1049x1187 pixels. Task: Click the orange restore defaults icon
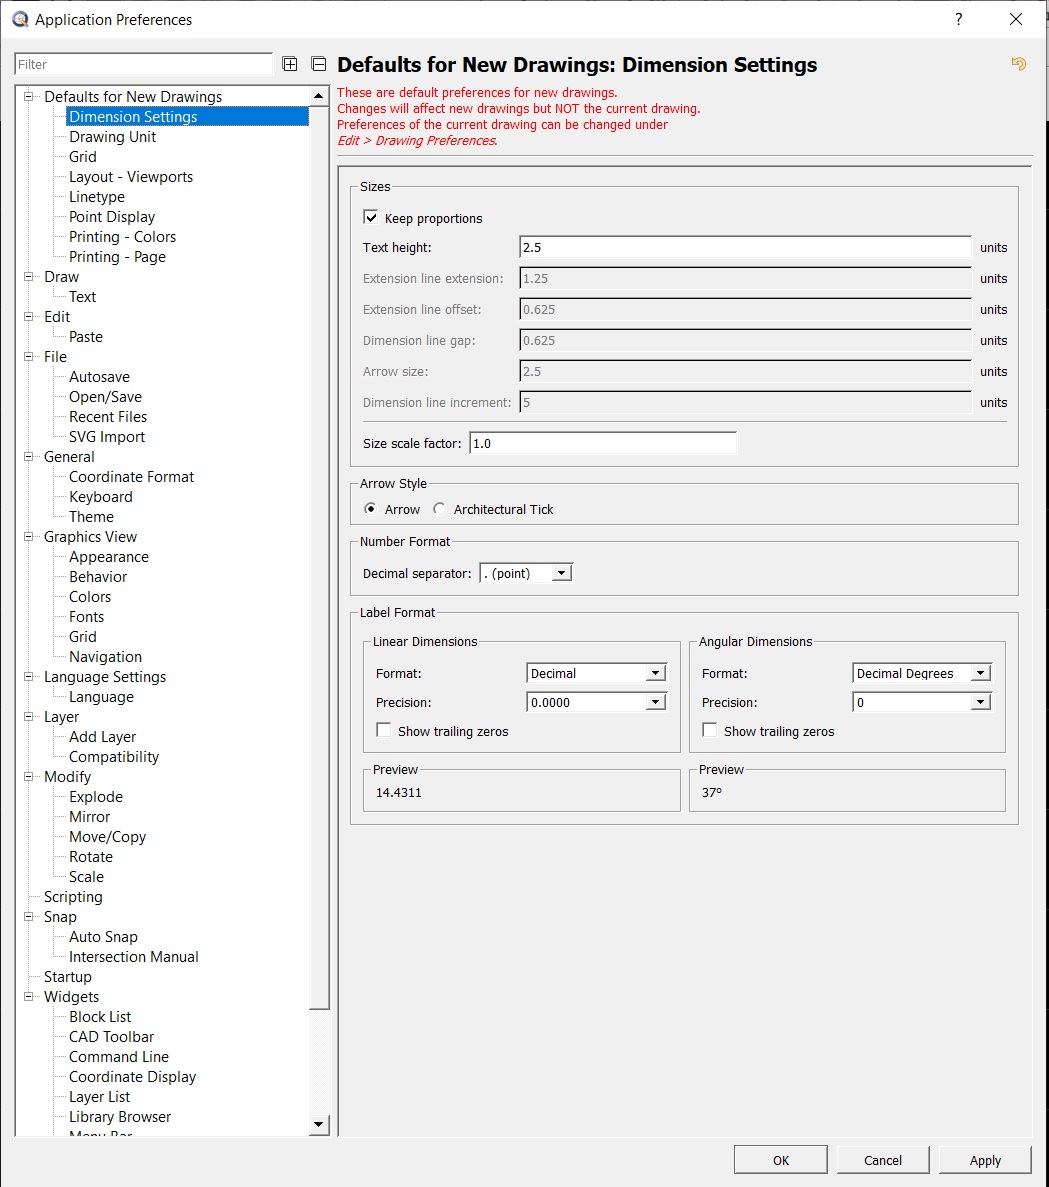point(1019,64)
